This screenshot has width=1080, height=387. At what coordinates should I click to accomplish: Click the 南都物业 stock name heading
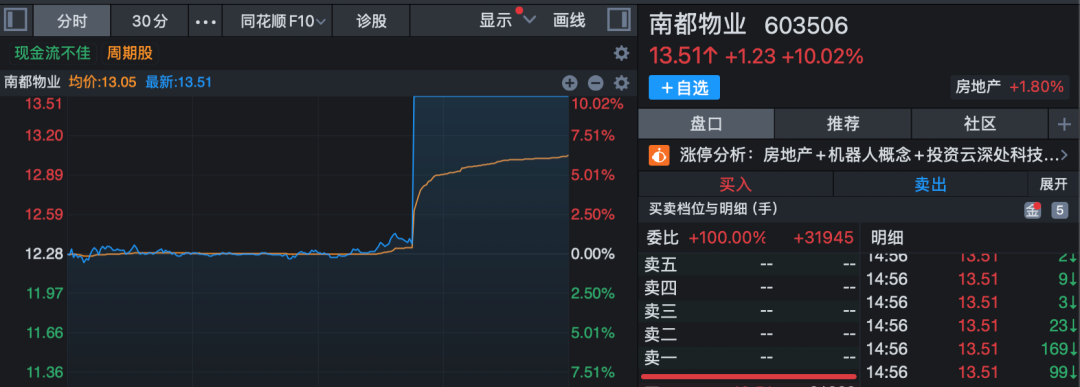coord(698,25)
